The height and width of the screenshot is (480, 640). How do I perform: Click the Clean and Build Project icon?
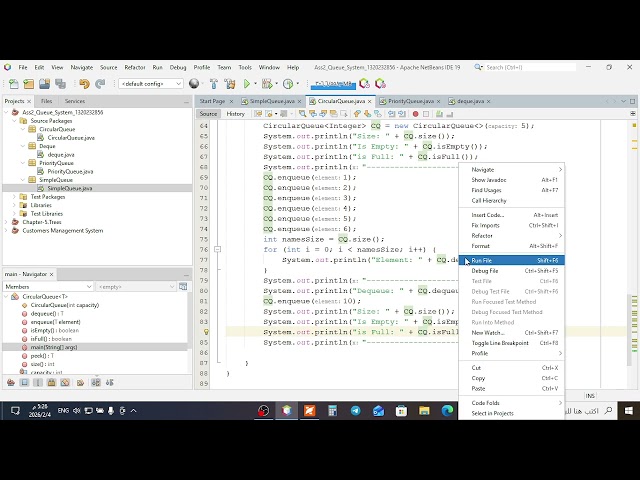click(x=229, y=84)
